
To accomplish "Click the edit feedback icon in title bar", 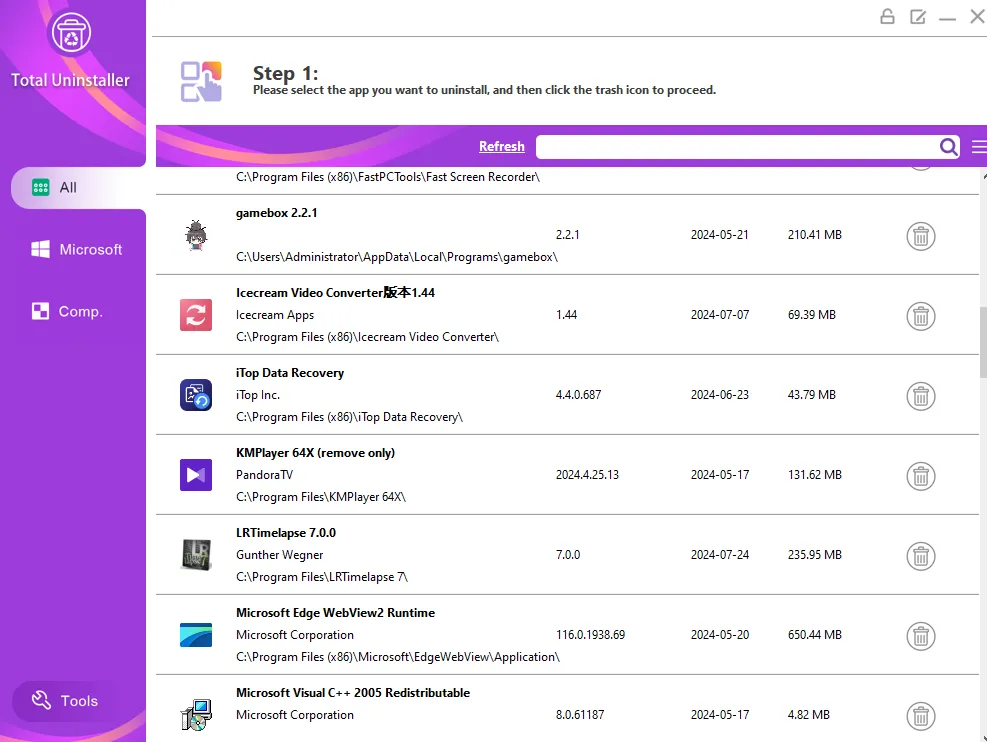I will click(x=918, y=16).
